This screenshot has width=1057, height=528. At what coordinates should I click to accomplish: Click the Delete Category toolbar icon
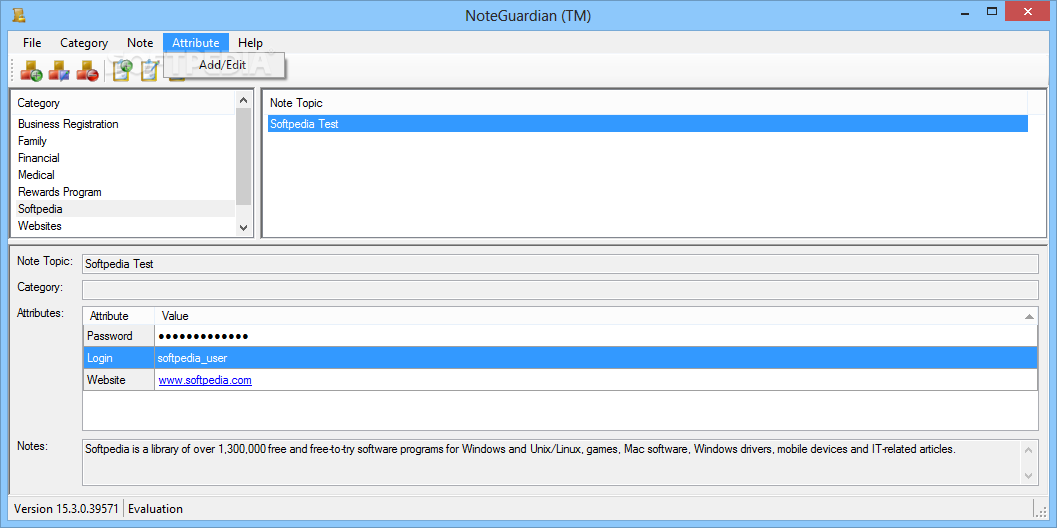click(87, 70)
